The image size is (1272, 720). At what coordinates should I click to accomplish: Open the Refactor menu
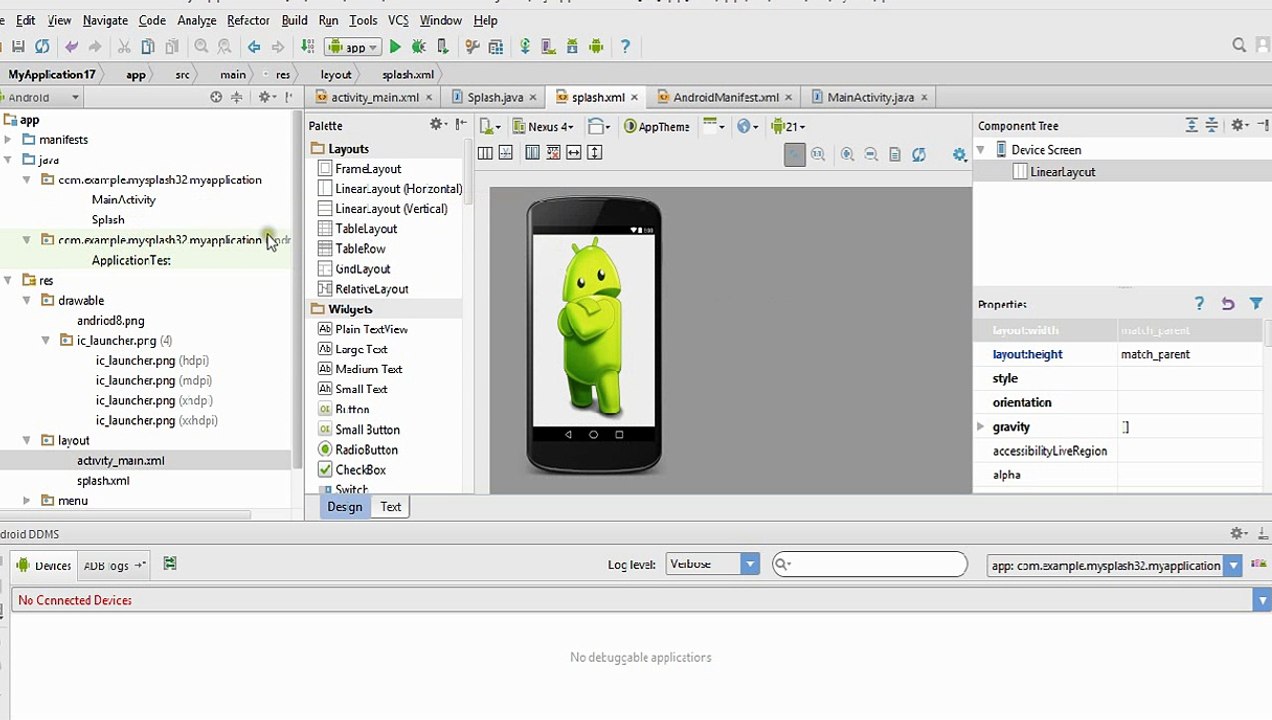tap(248, 20)
